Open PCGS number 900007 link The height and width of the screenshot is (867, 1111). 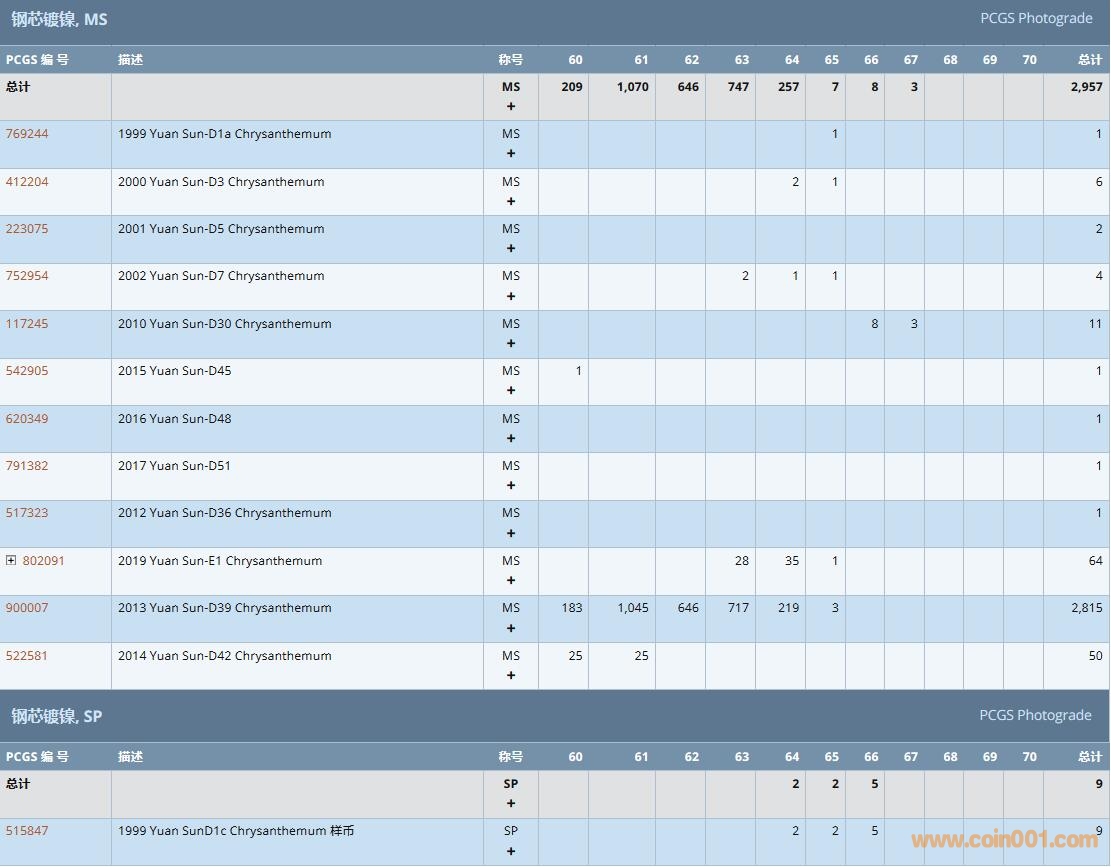click(x=27, y=608)
